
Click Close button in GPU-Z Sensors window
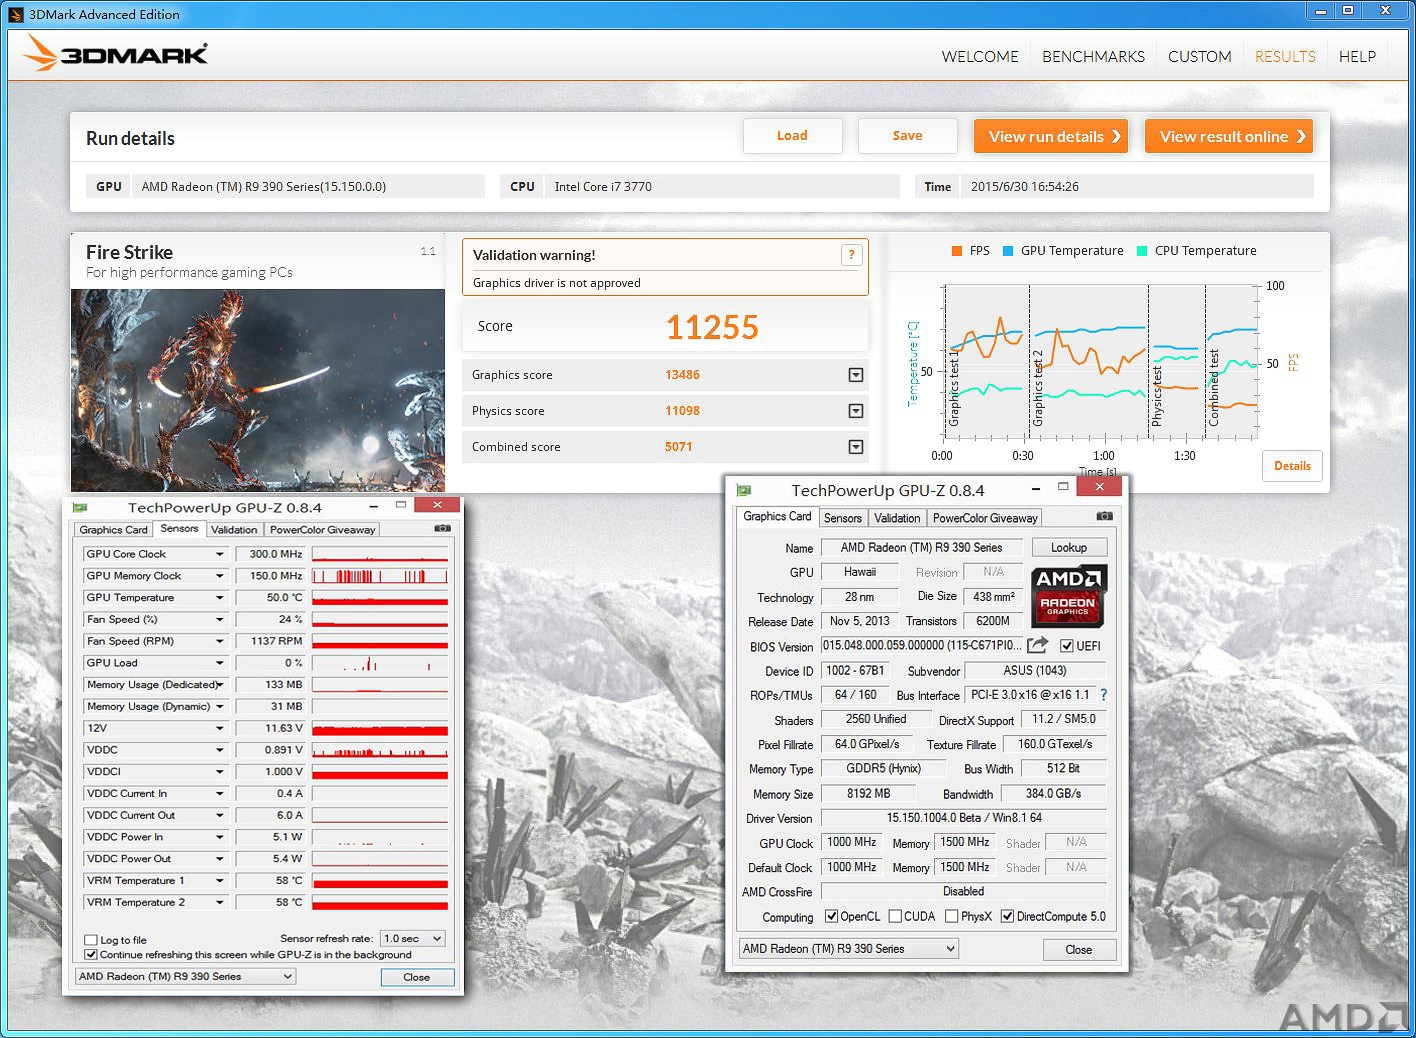[x=417, y=977]
